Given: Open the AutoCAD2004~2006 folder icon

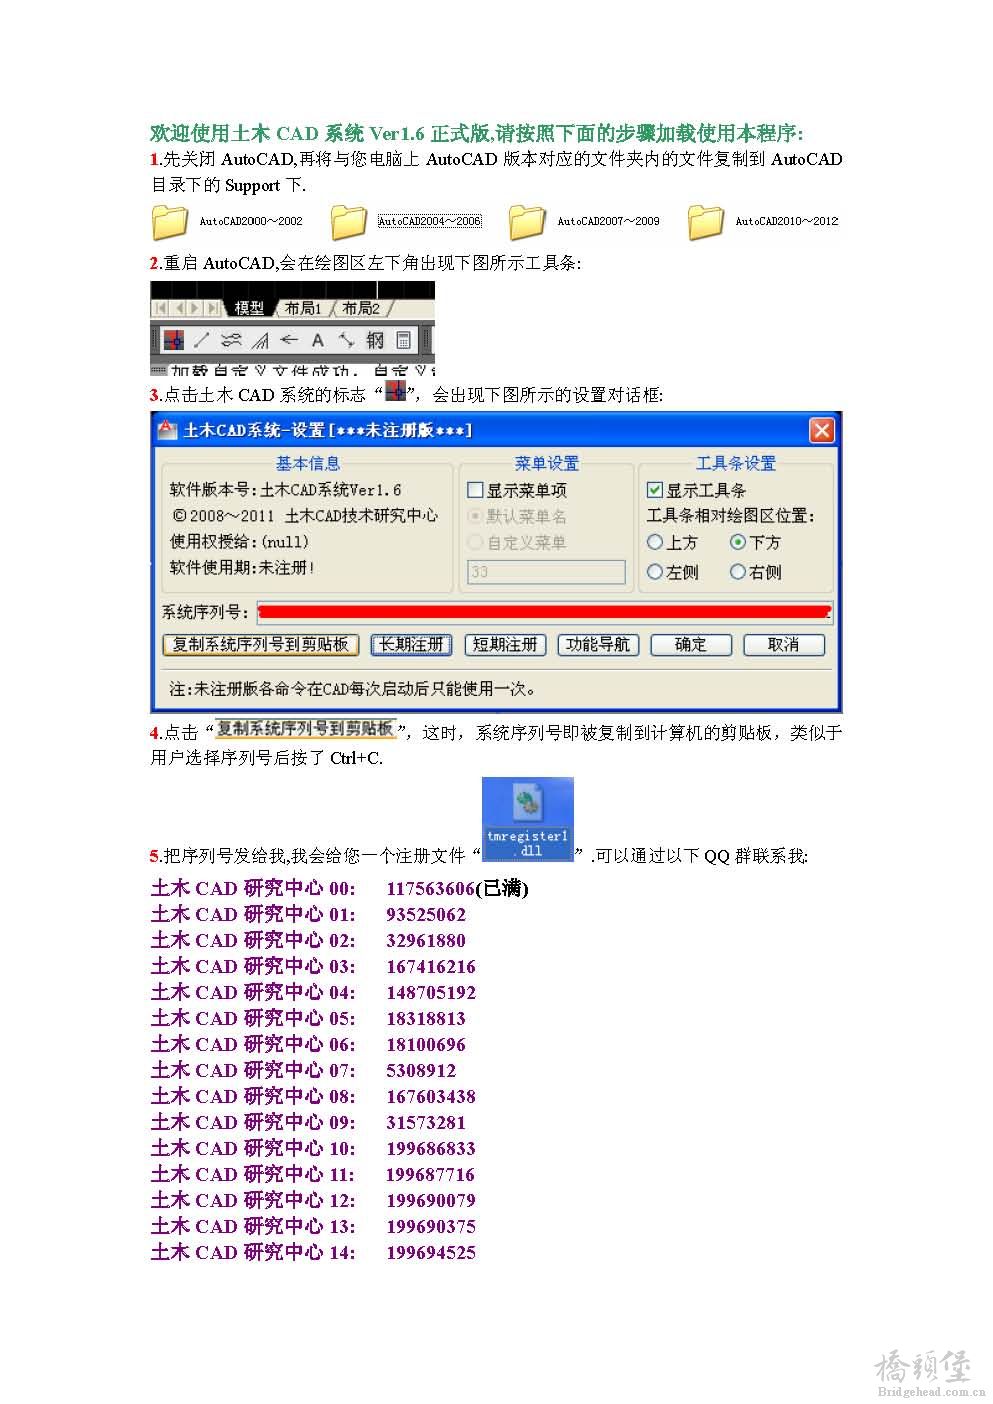Looking at the screenshot, I should click(x=349, y=222).
